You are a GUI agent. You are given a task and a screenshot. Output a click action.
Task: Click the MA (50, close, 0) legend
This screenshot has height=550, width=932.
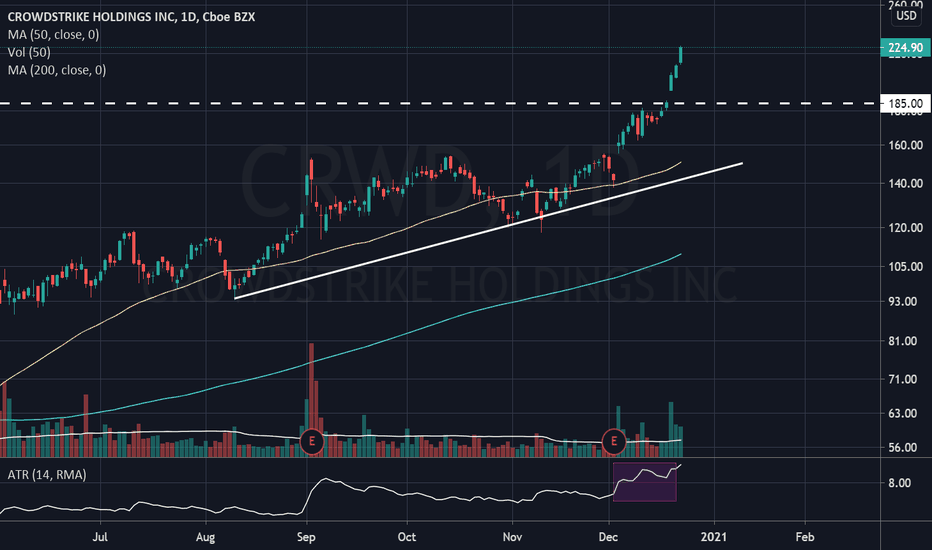(x=53, y=34)
